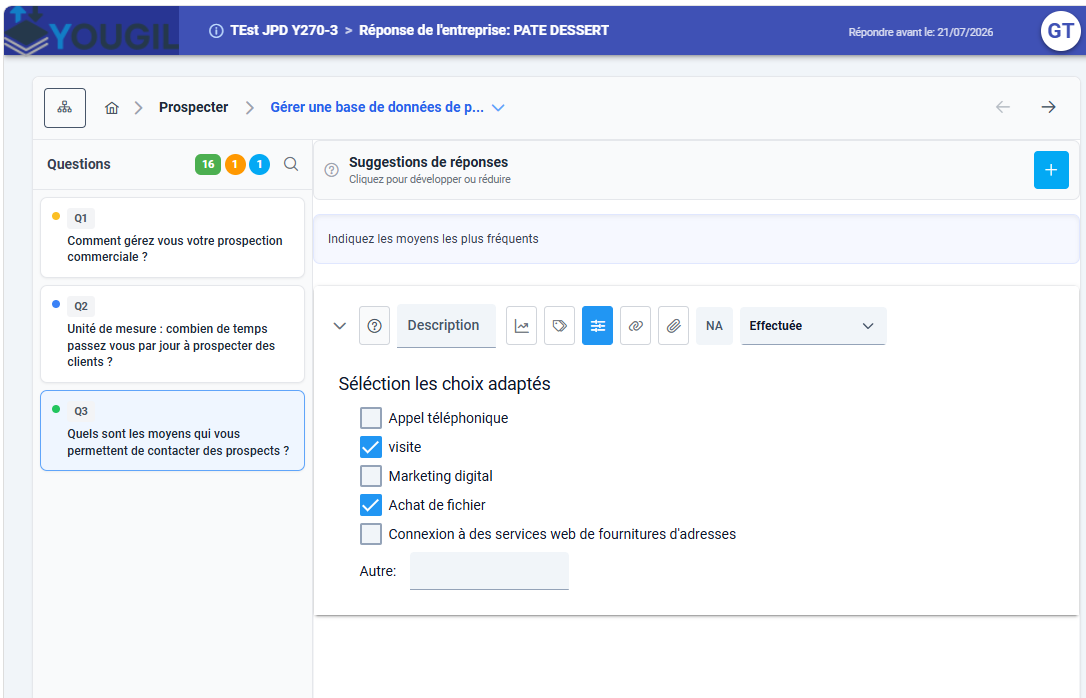This screenshot has height=698, width=1086.
Task: Click the Autre text field
Action: click(489, 571)
